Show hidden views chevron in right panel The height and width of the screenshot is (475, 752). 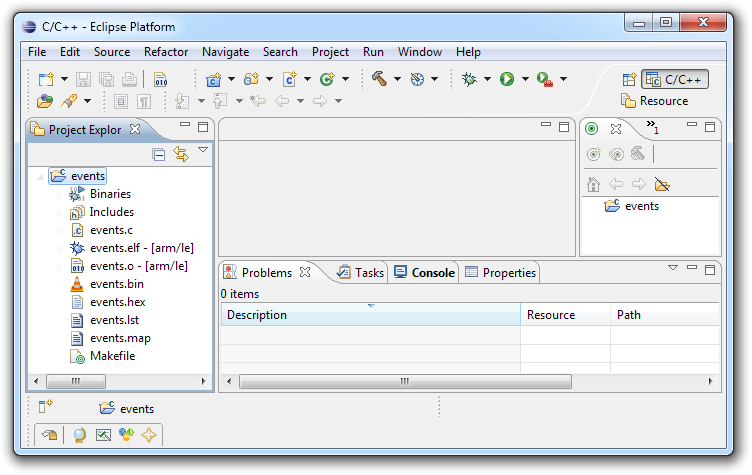pos(653,126)
